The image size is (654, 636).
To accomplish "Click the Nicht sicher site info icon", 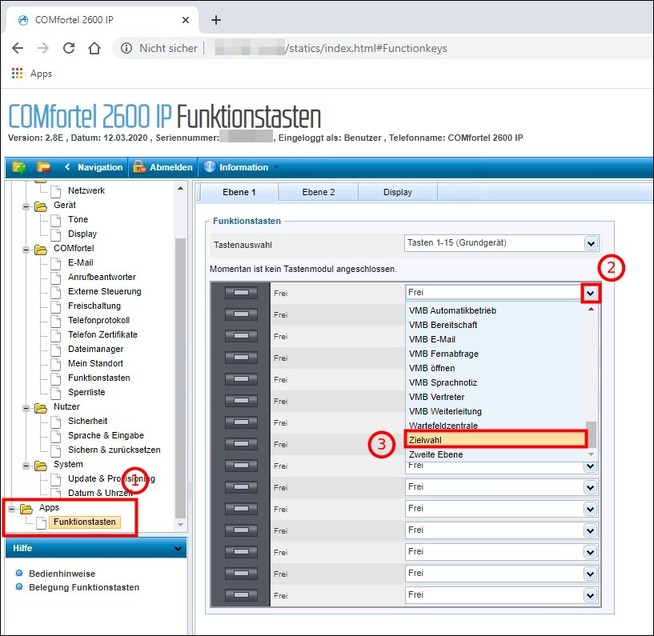I will click(126, 48).
